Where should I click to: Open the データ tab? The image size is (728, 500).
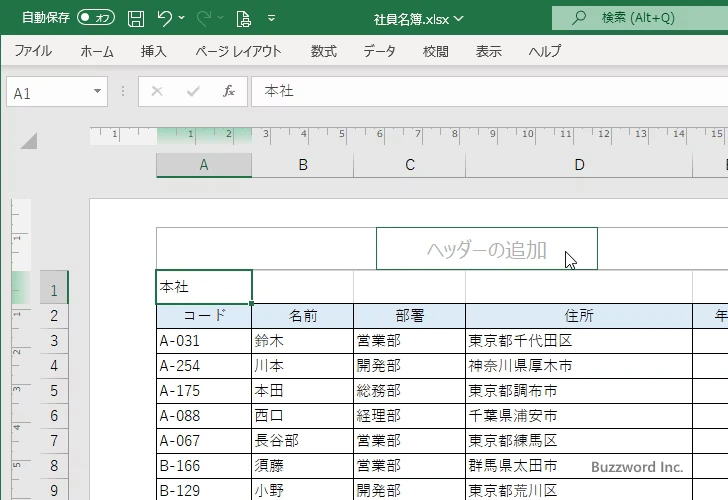click(x=379, y=51)
